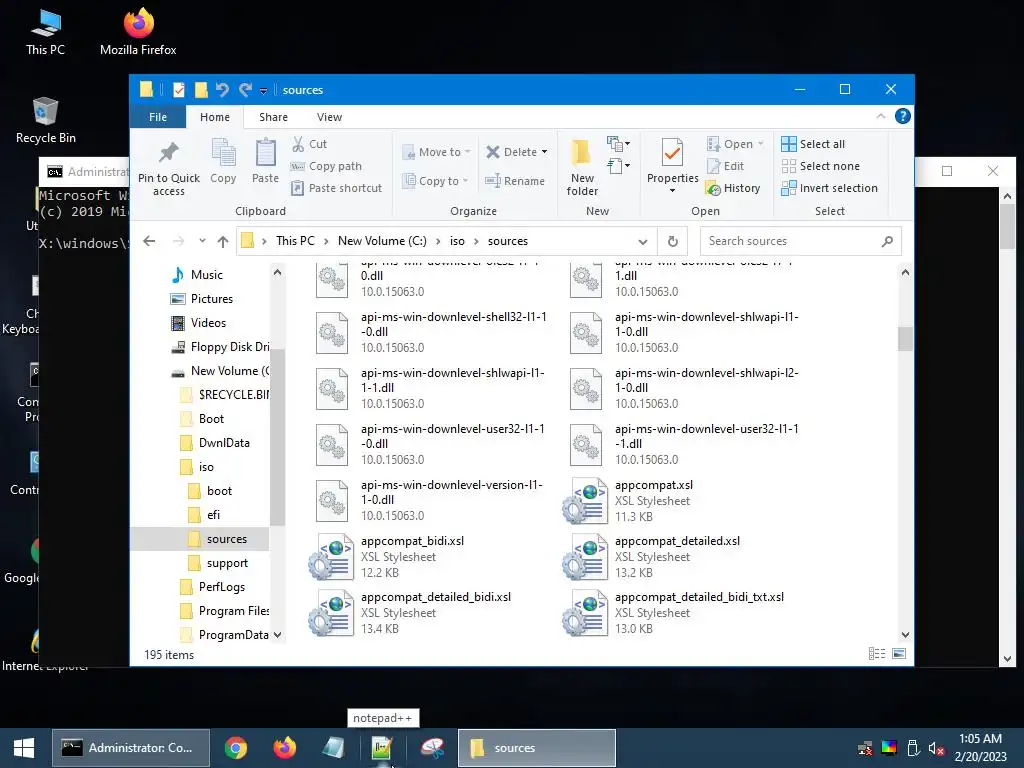Switch to the View ribbon tab
Viewport: 1024px width, 768px height.
pos(329,117)
